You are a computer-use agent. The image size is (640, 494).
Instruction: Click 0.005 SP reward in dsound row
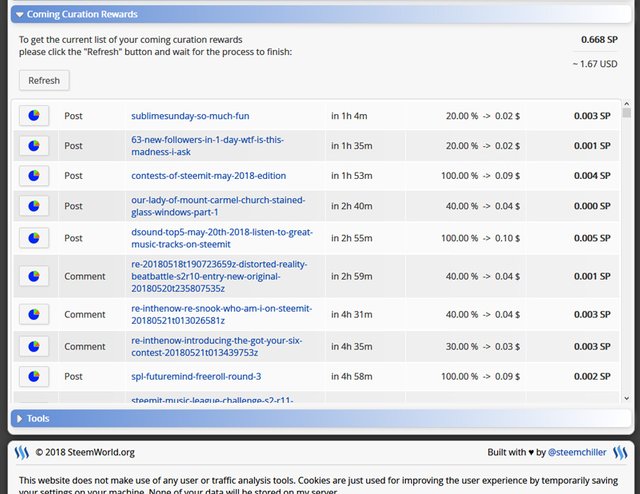pyautogui.click(x=592, y=238)
